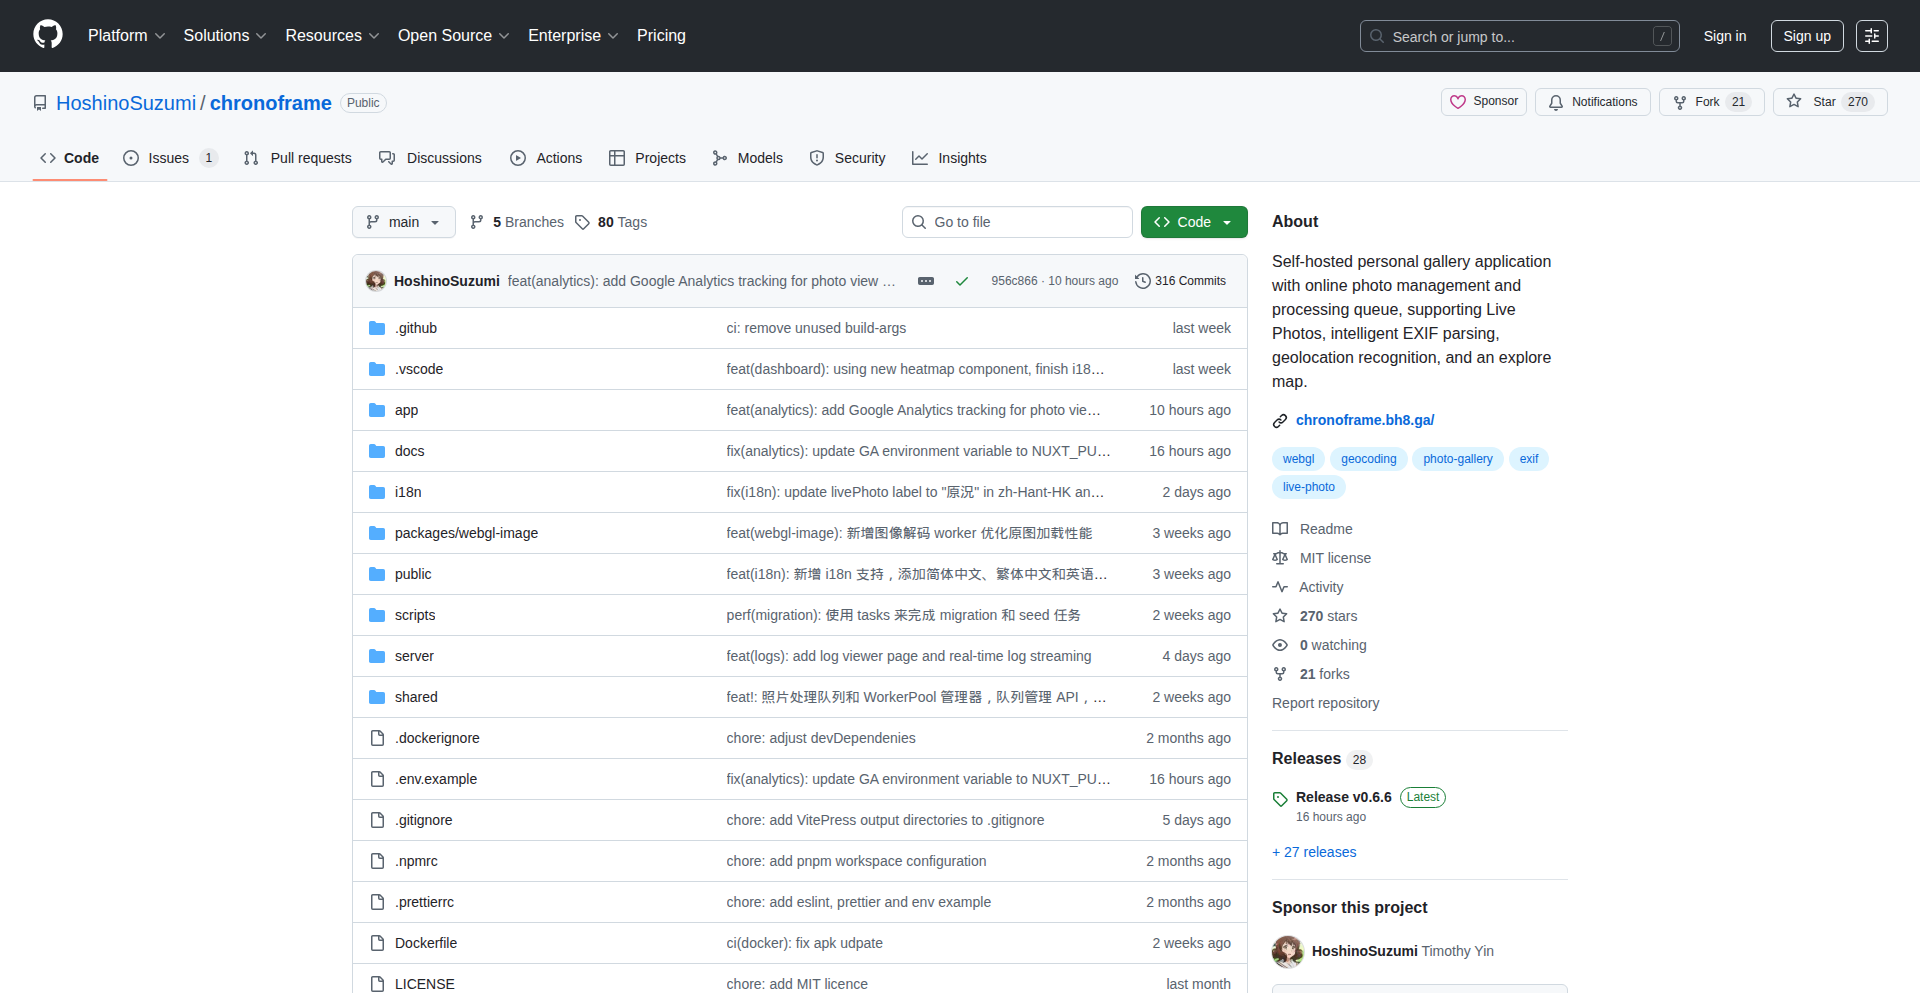Screen dimensions: 1920x993
Task: Click the Fork repository icon
Action: click(1680, 102)
